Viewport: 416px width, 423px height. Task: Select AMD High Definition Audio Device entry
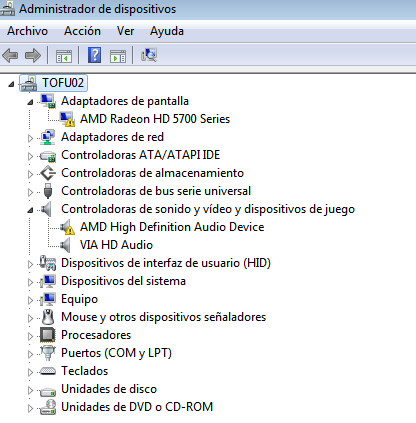click(172, 227)
